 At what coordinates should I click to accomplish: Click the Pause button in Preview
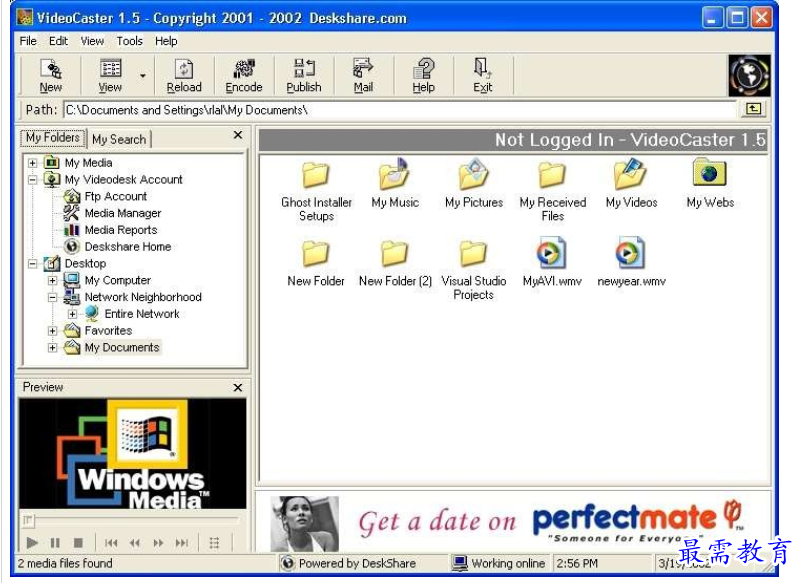pos(55,543)
